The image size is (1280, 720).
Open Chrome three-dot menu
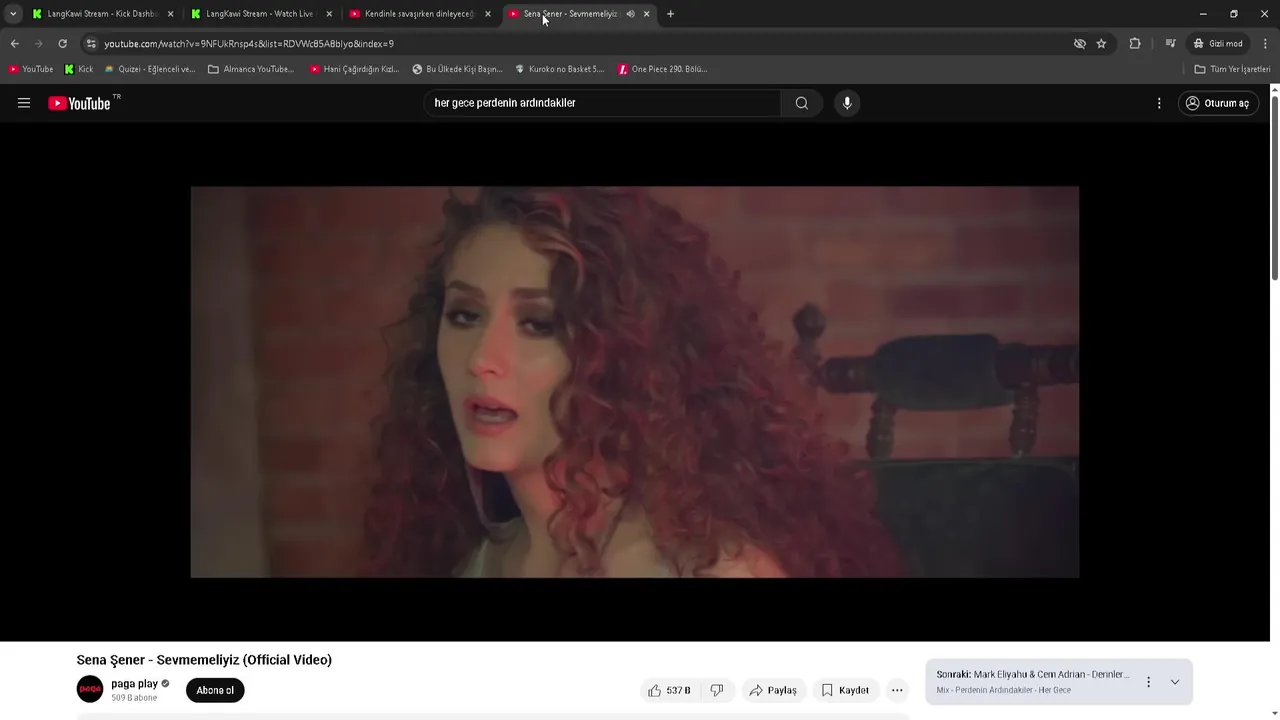(x=1266, y=44)
